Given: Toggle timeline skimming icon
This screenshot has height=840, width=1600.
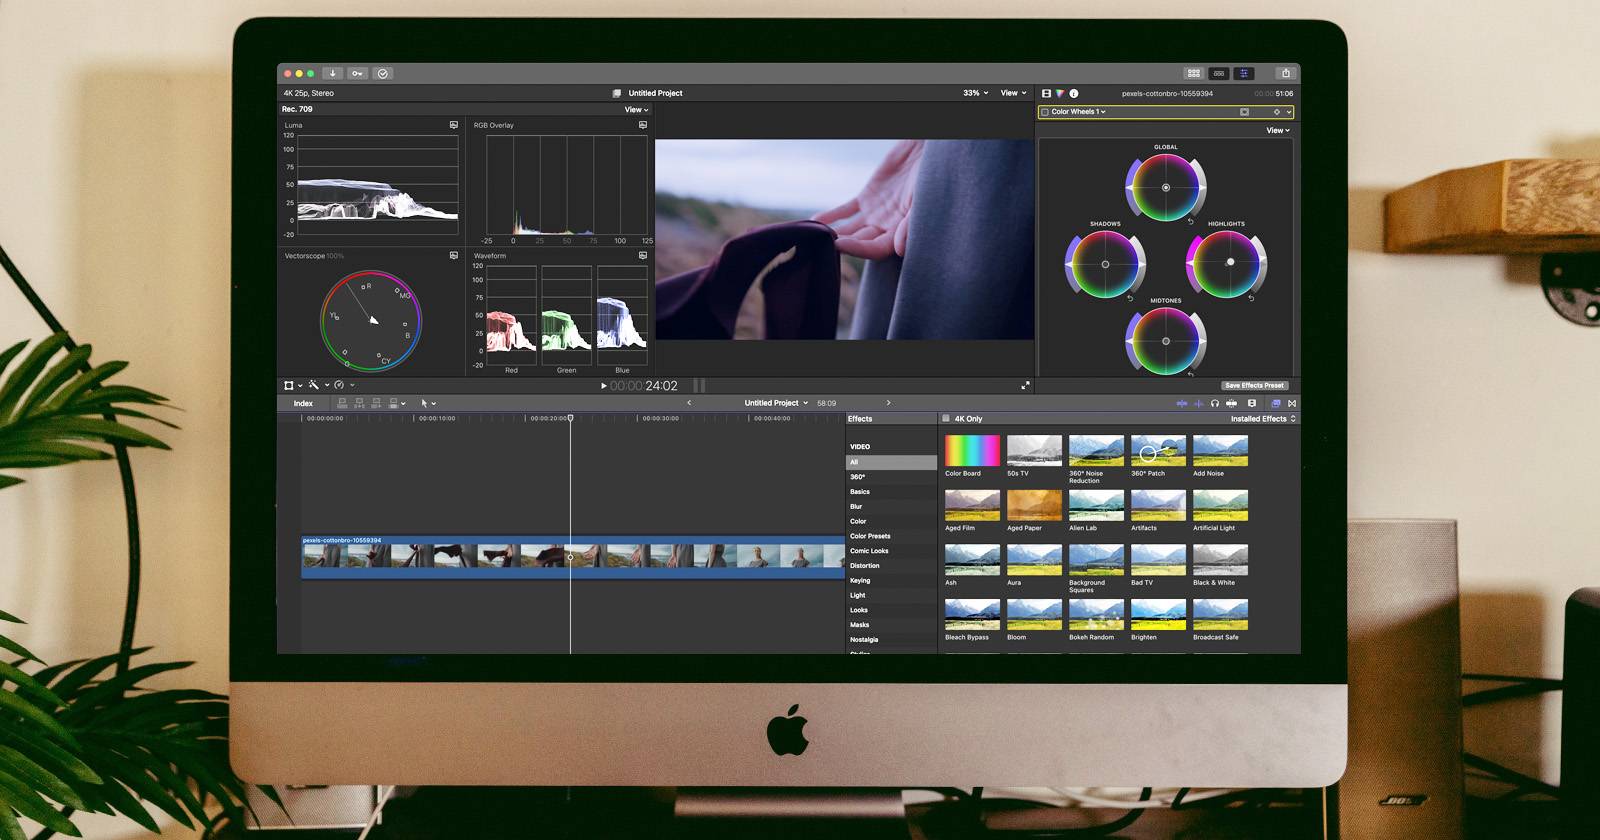Looking at the screenshot, I should click(x=1182, y=403).
